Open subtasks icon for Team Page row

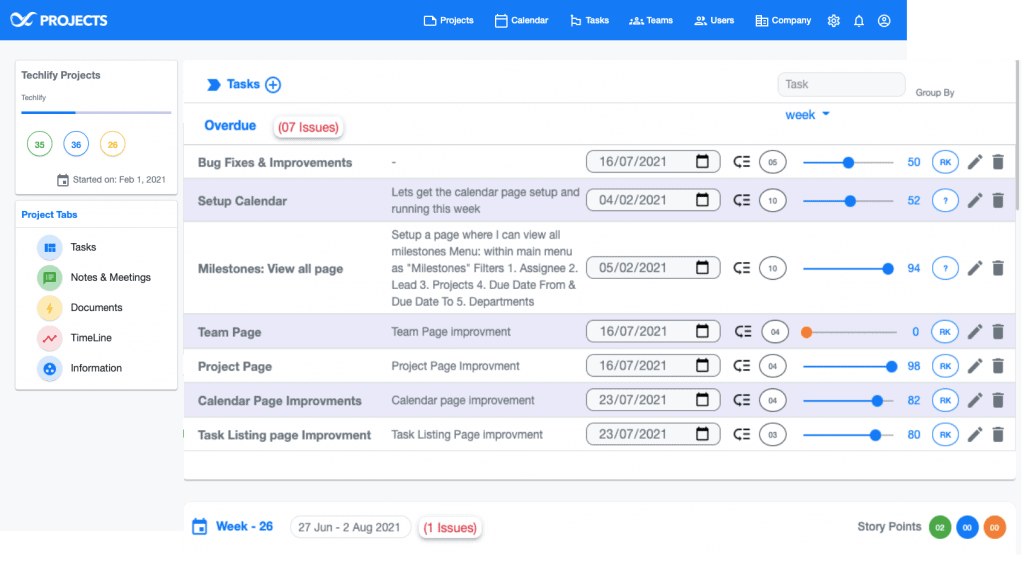(x=743, y=332)
